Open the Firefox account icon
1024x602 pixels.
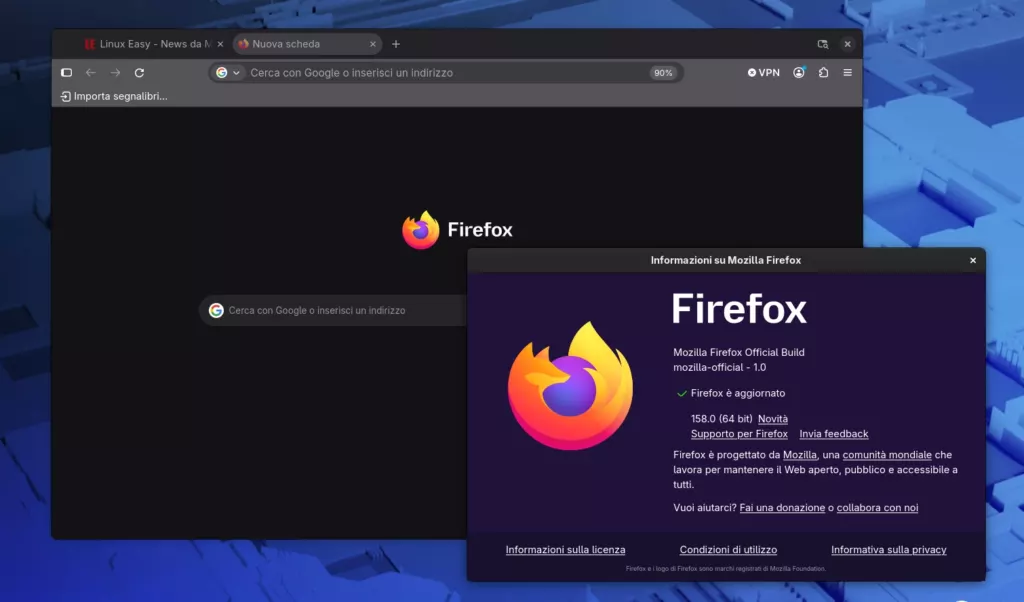[x=799, y=72]
